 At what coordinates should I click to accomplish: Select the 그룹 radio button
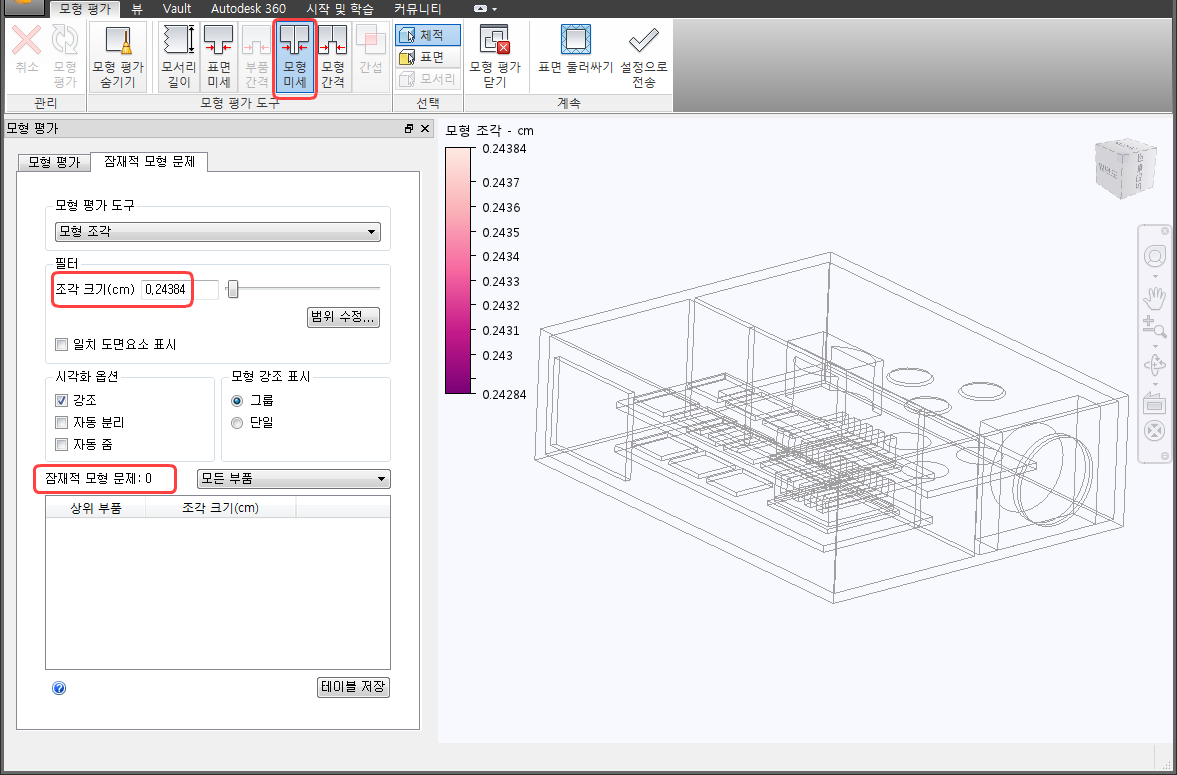[x=237, y=401]
